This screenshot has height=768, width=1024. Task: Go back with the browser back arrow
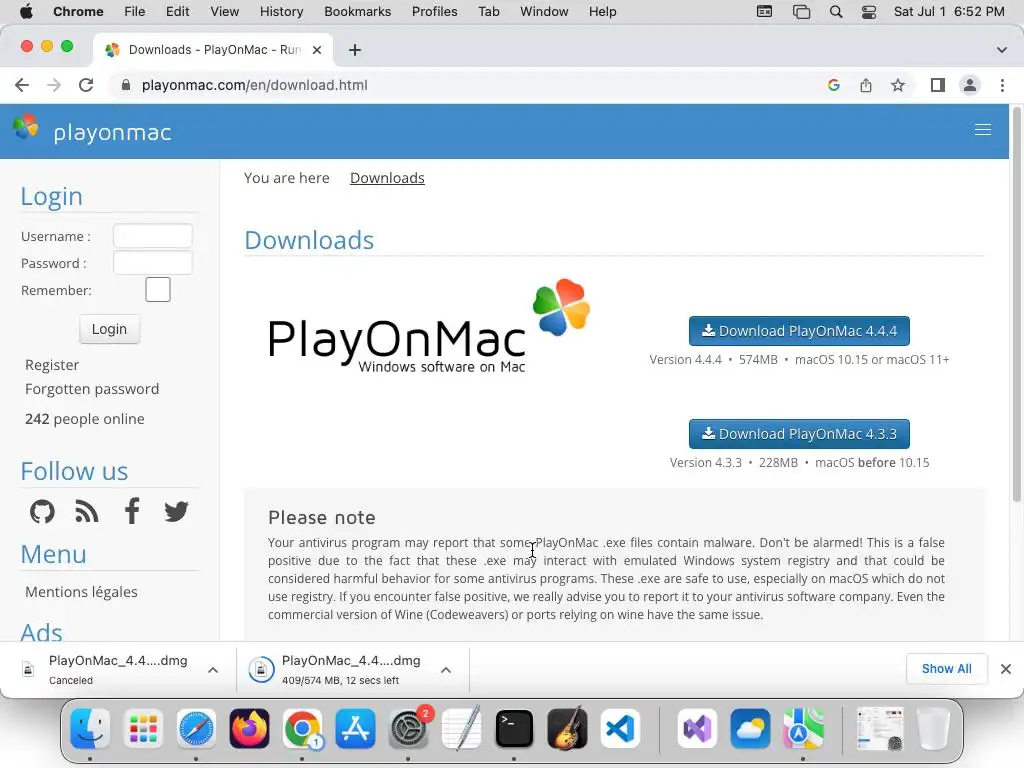[x=22, y=85]
